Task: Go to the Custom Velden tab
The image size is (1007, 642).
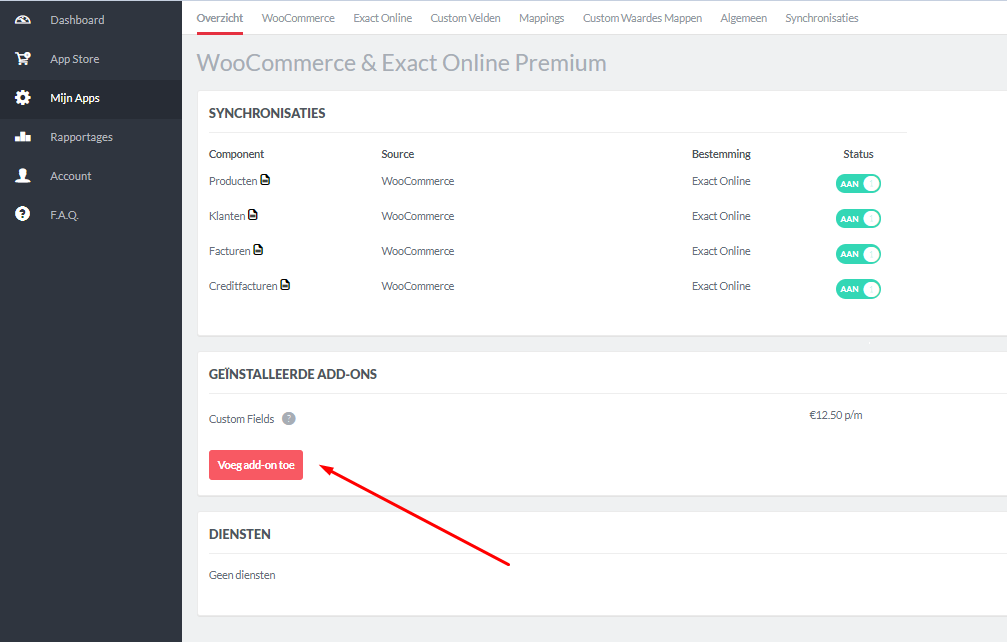Action: click(x=465, y=18)
